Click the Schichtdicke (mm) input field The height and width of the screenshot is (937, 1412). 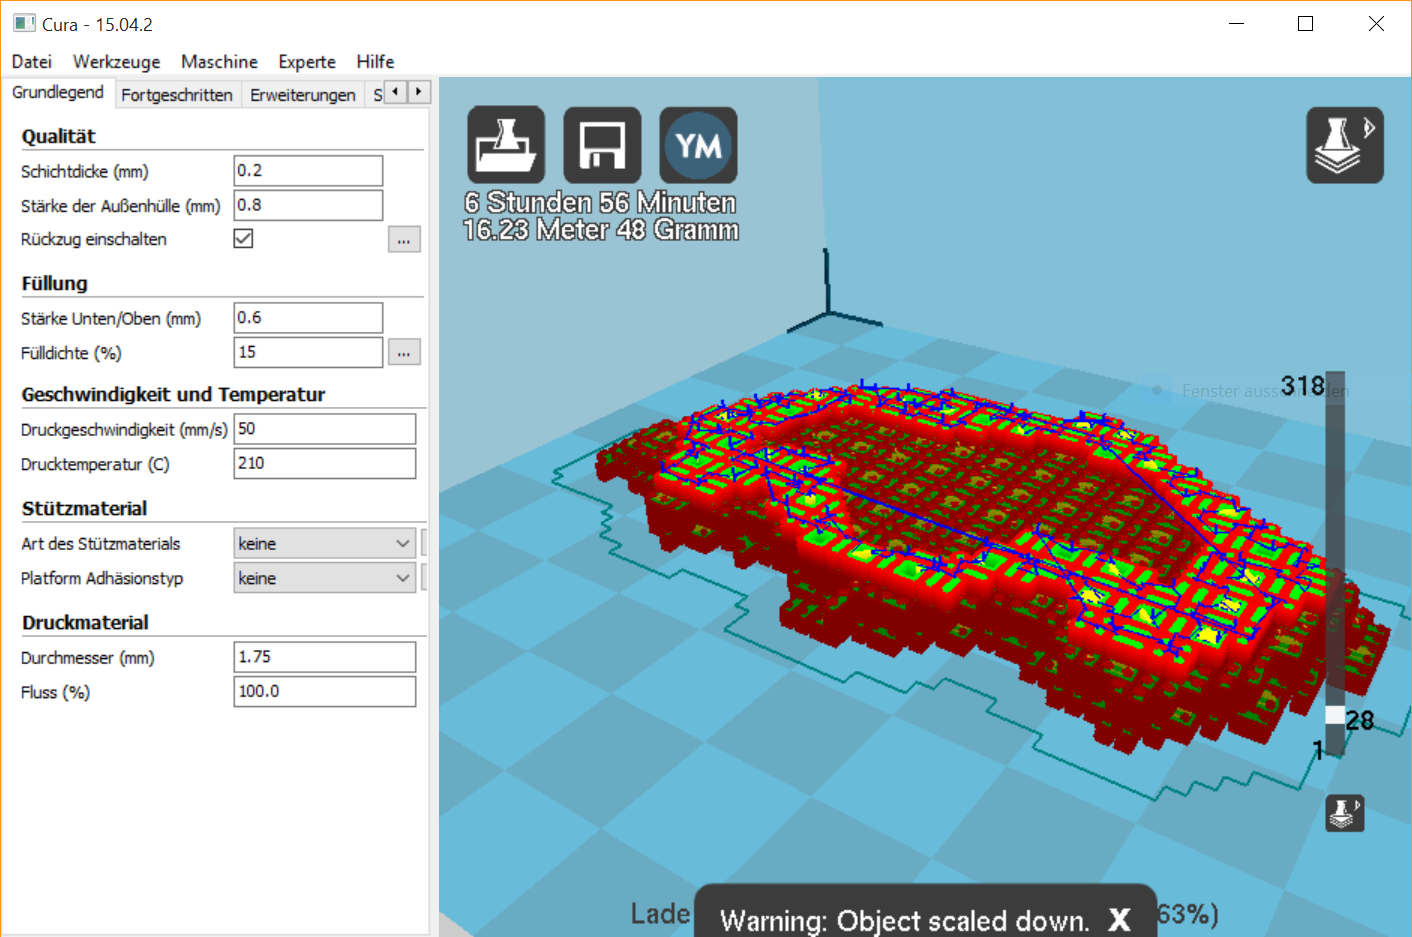[x=308, y=171]
